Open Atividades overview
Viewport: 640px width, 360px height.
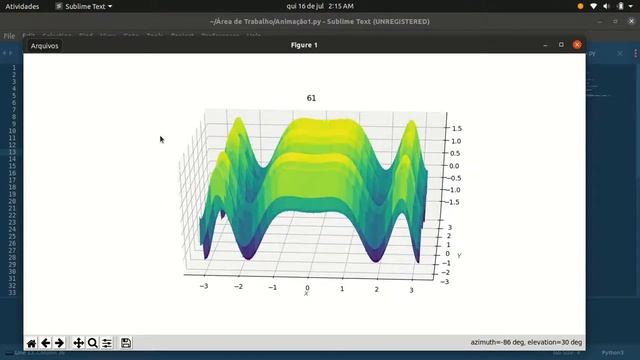(x=22, y=6)
